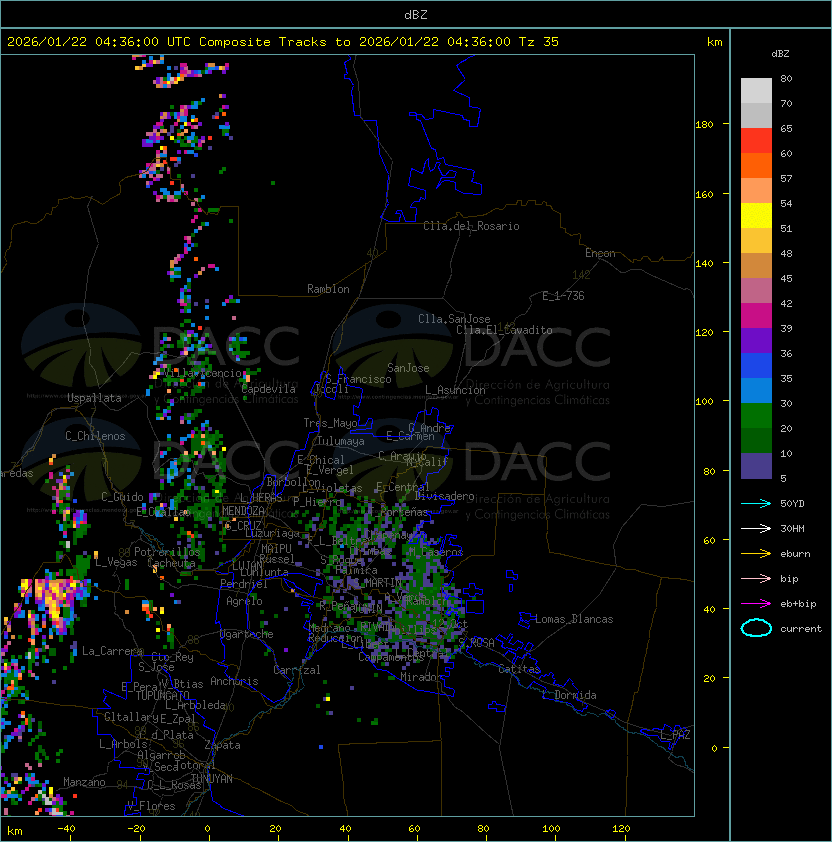Pick the magenta legend swatch below 42
The height and width of the screenshot is (842, 832).
756,316
